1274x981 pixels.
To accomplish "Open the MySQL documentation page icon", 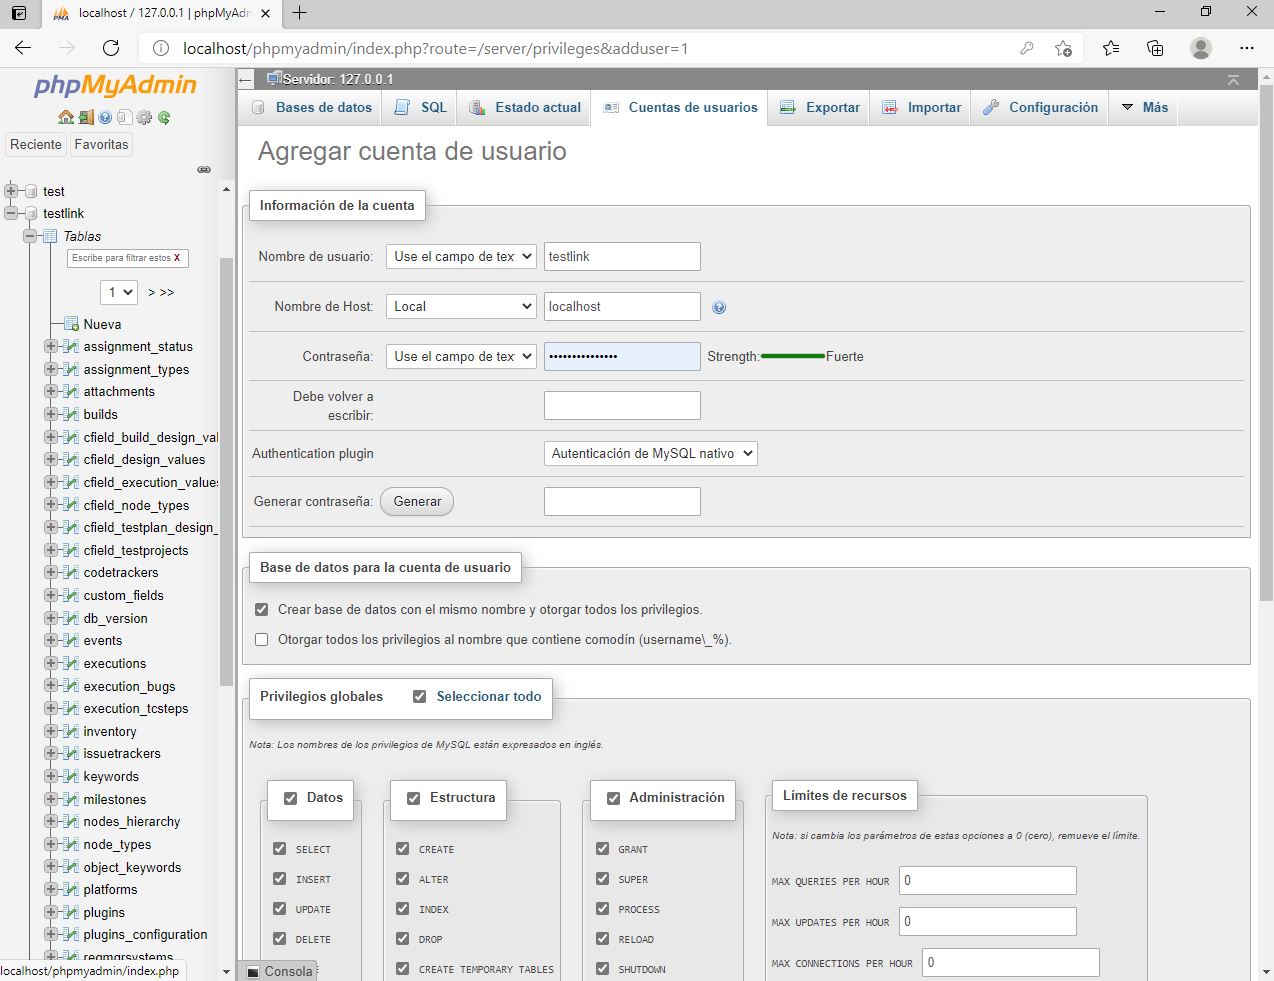I will click(x=124, y=117).
